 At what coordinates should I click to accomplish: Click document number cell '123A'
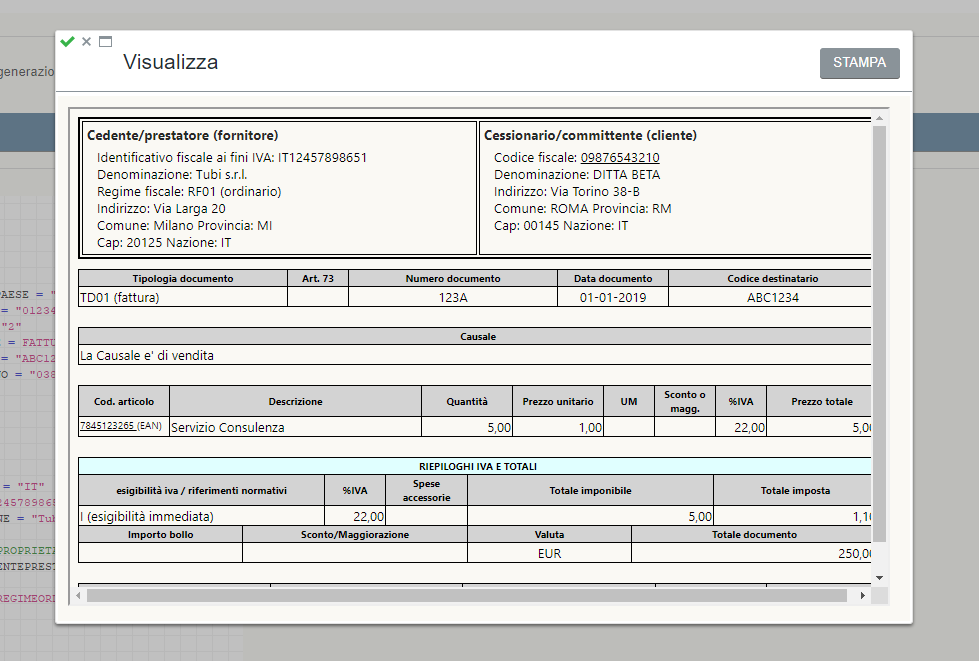pos(453,298)
